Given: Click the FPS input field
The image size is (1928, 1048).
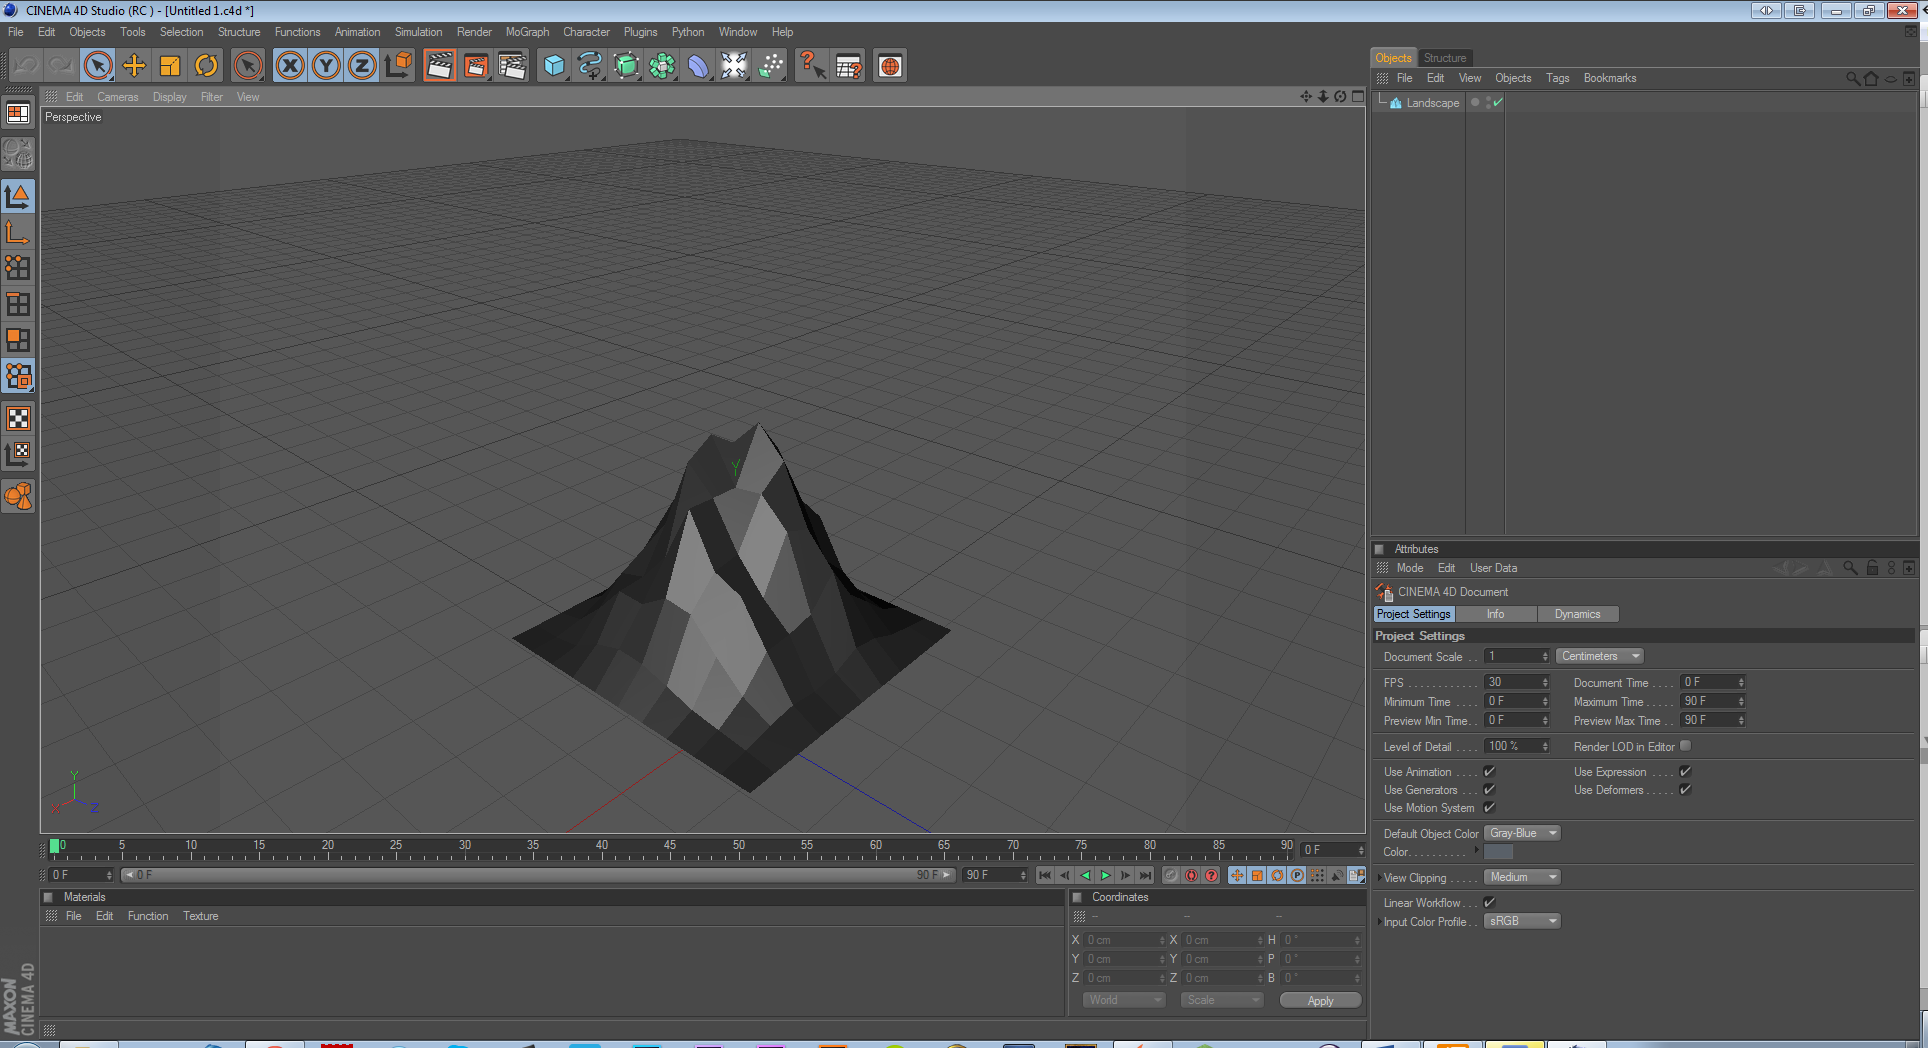Looking at the screenshot, I should pos(1517,682).
